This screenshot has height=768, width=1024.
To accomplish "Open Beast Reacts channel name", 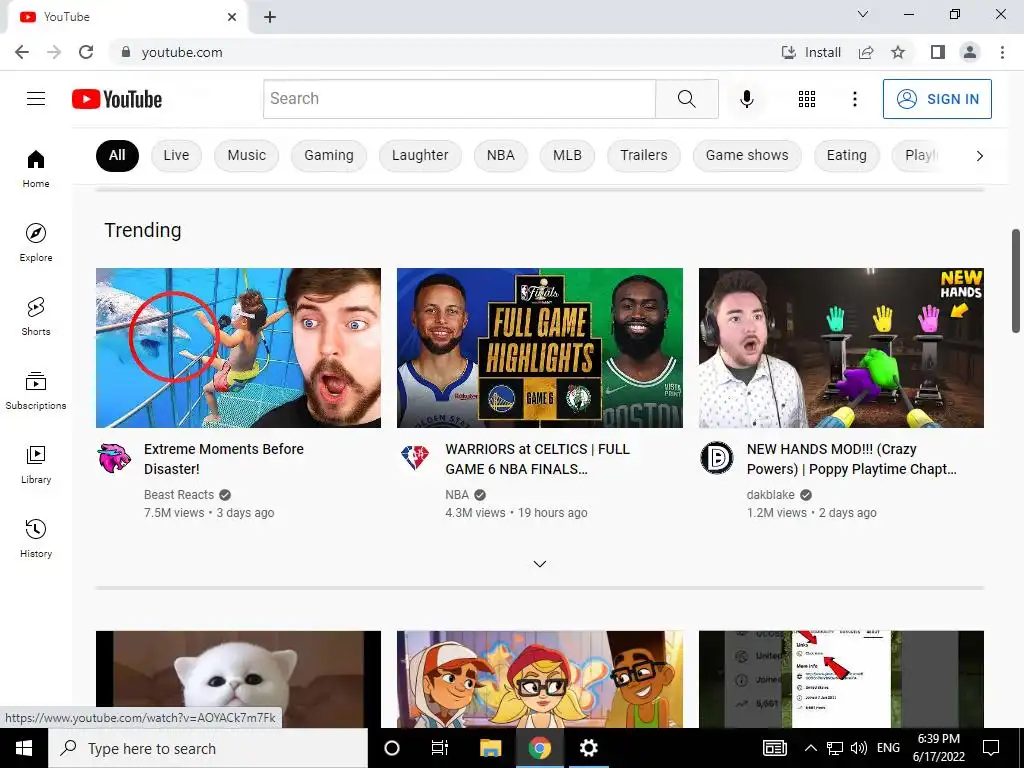I will 179,494.
